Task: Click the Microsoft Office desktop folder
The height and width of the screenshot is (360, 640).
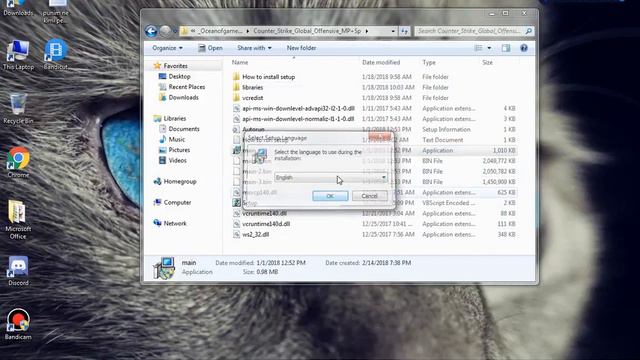Action: click(x=18, y=220)
